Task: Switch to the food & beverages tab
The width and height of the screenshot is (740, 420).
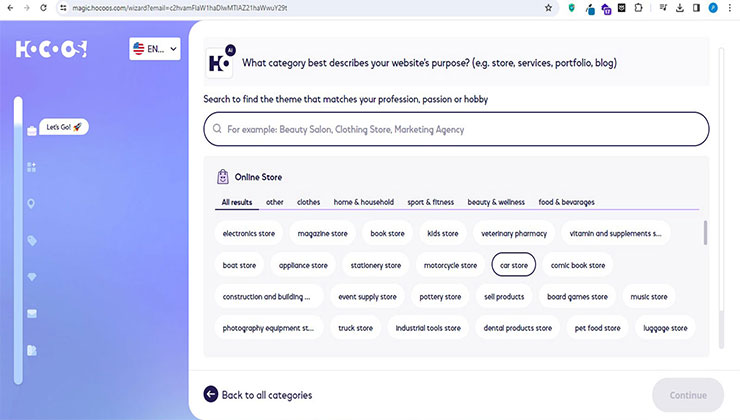Action: (x=566, y=202)
